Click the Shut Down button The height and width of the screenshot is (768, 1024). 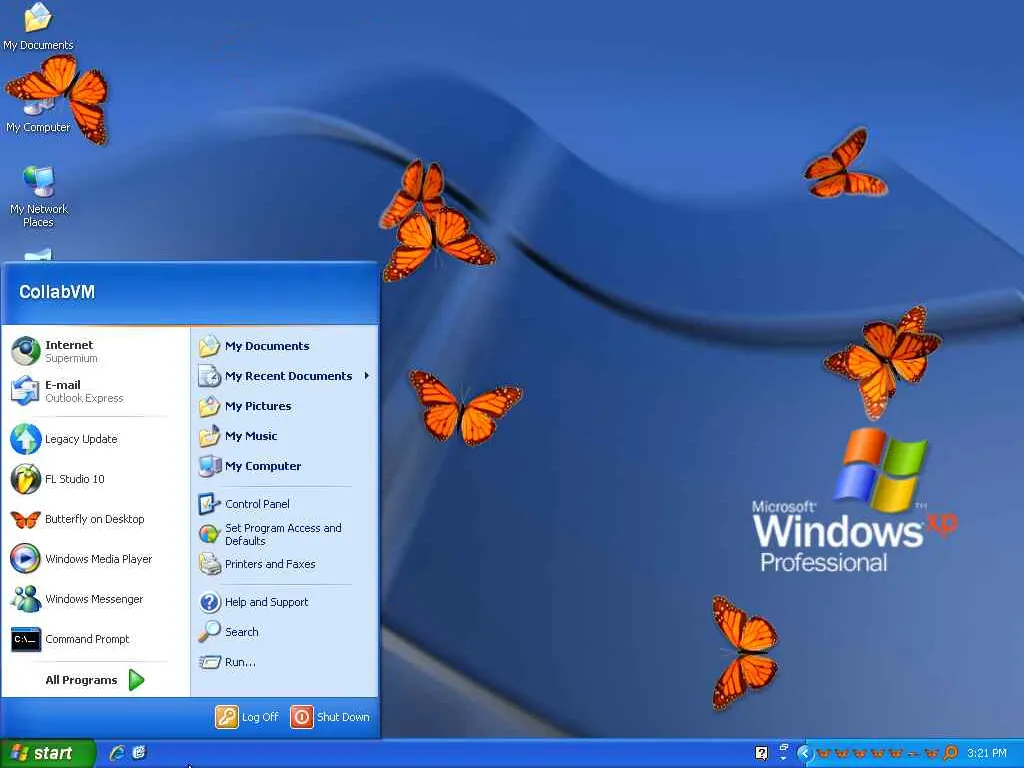(330, 717)
